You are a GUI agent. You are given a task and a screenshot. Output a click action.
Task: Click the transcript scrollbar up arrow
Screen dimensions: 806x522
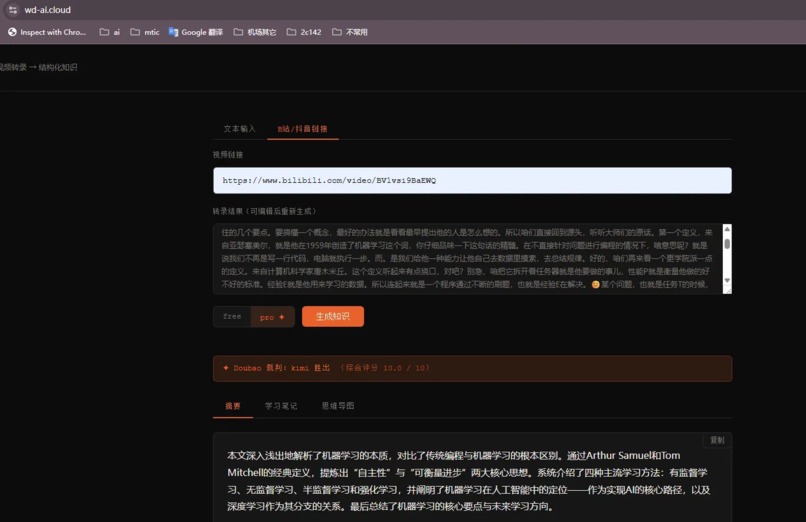pos(727,229)
